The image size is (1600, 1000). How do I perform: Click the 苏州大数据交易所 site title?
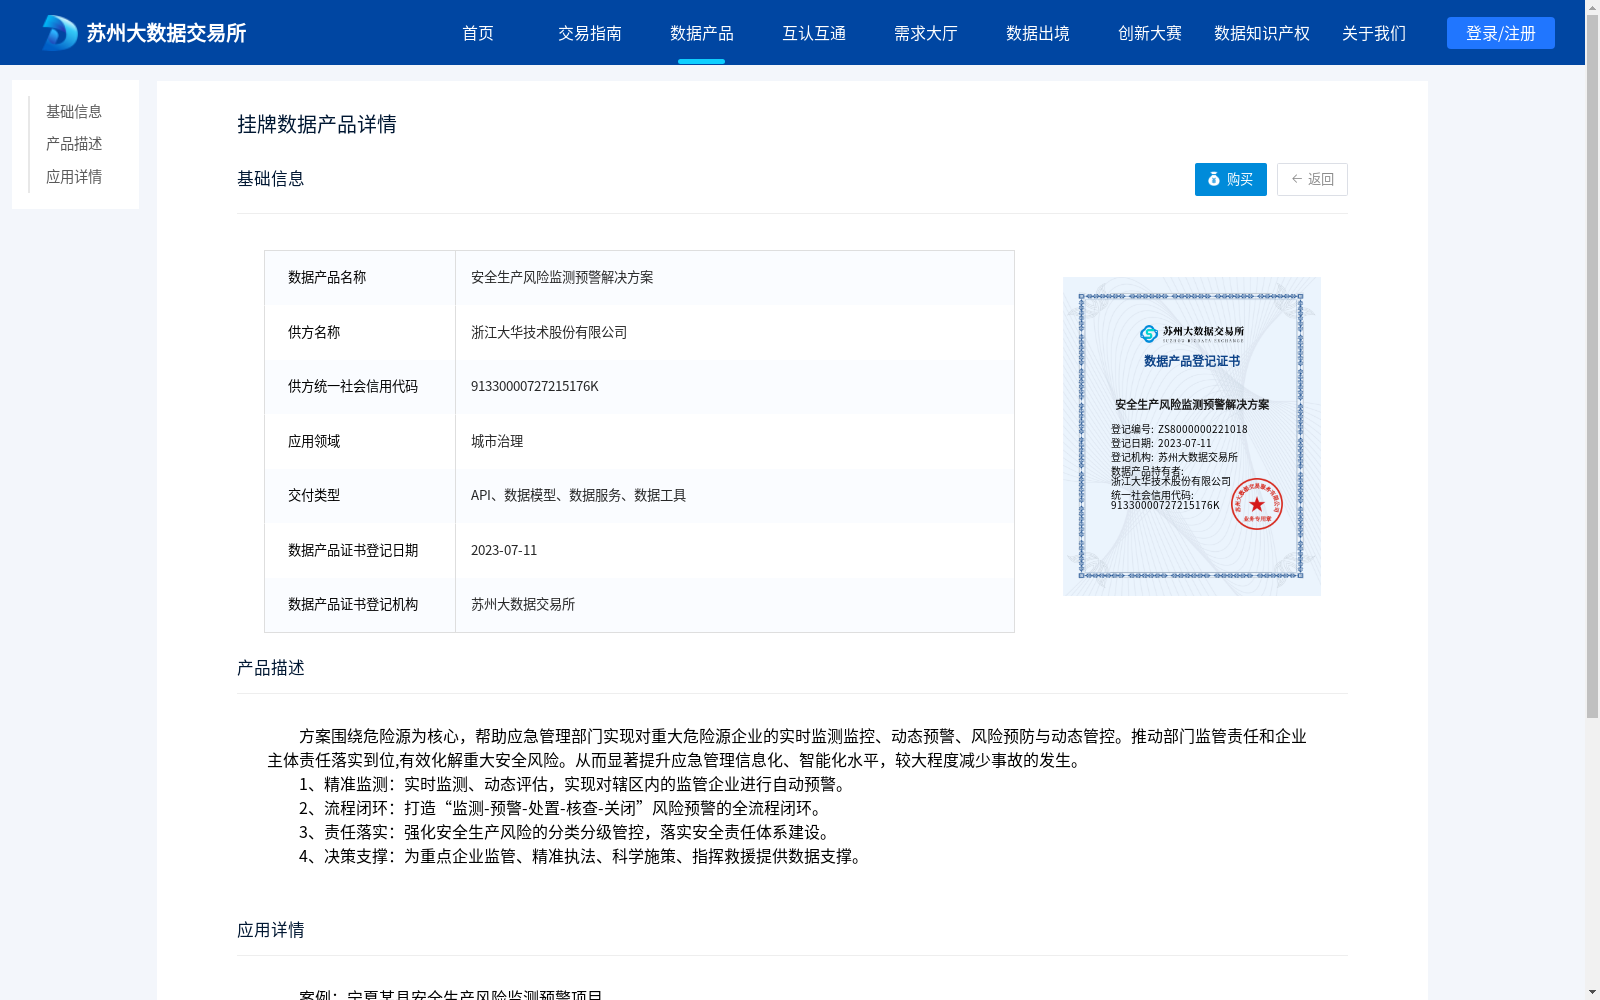(166, 33)
